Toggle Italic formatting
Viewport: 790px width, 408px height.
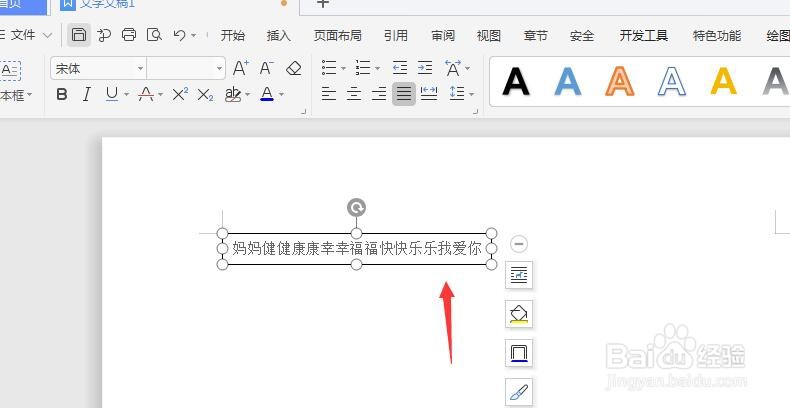[87, 94]
